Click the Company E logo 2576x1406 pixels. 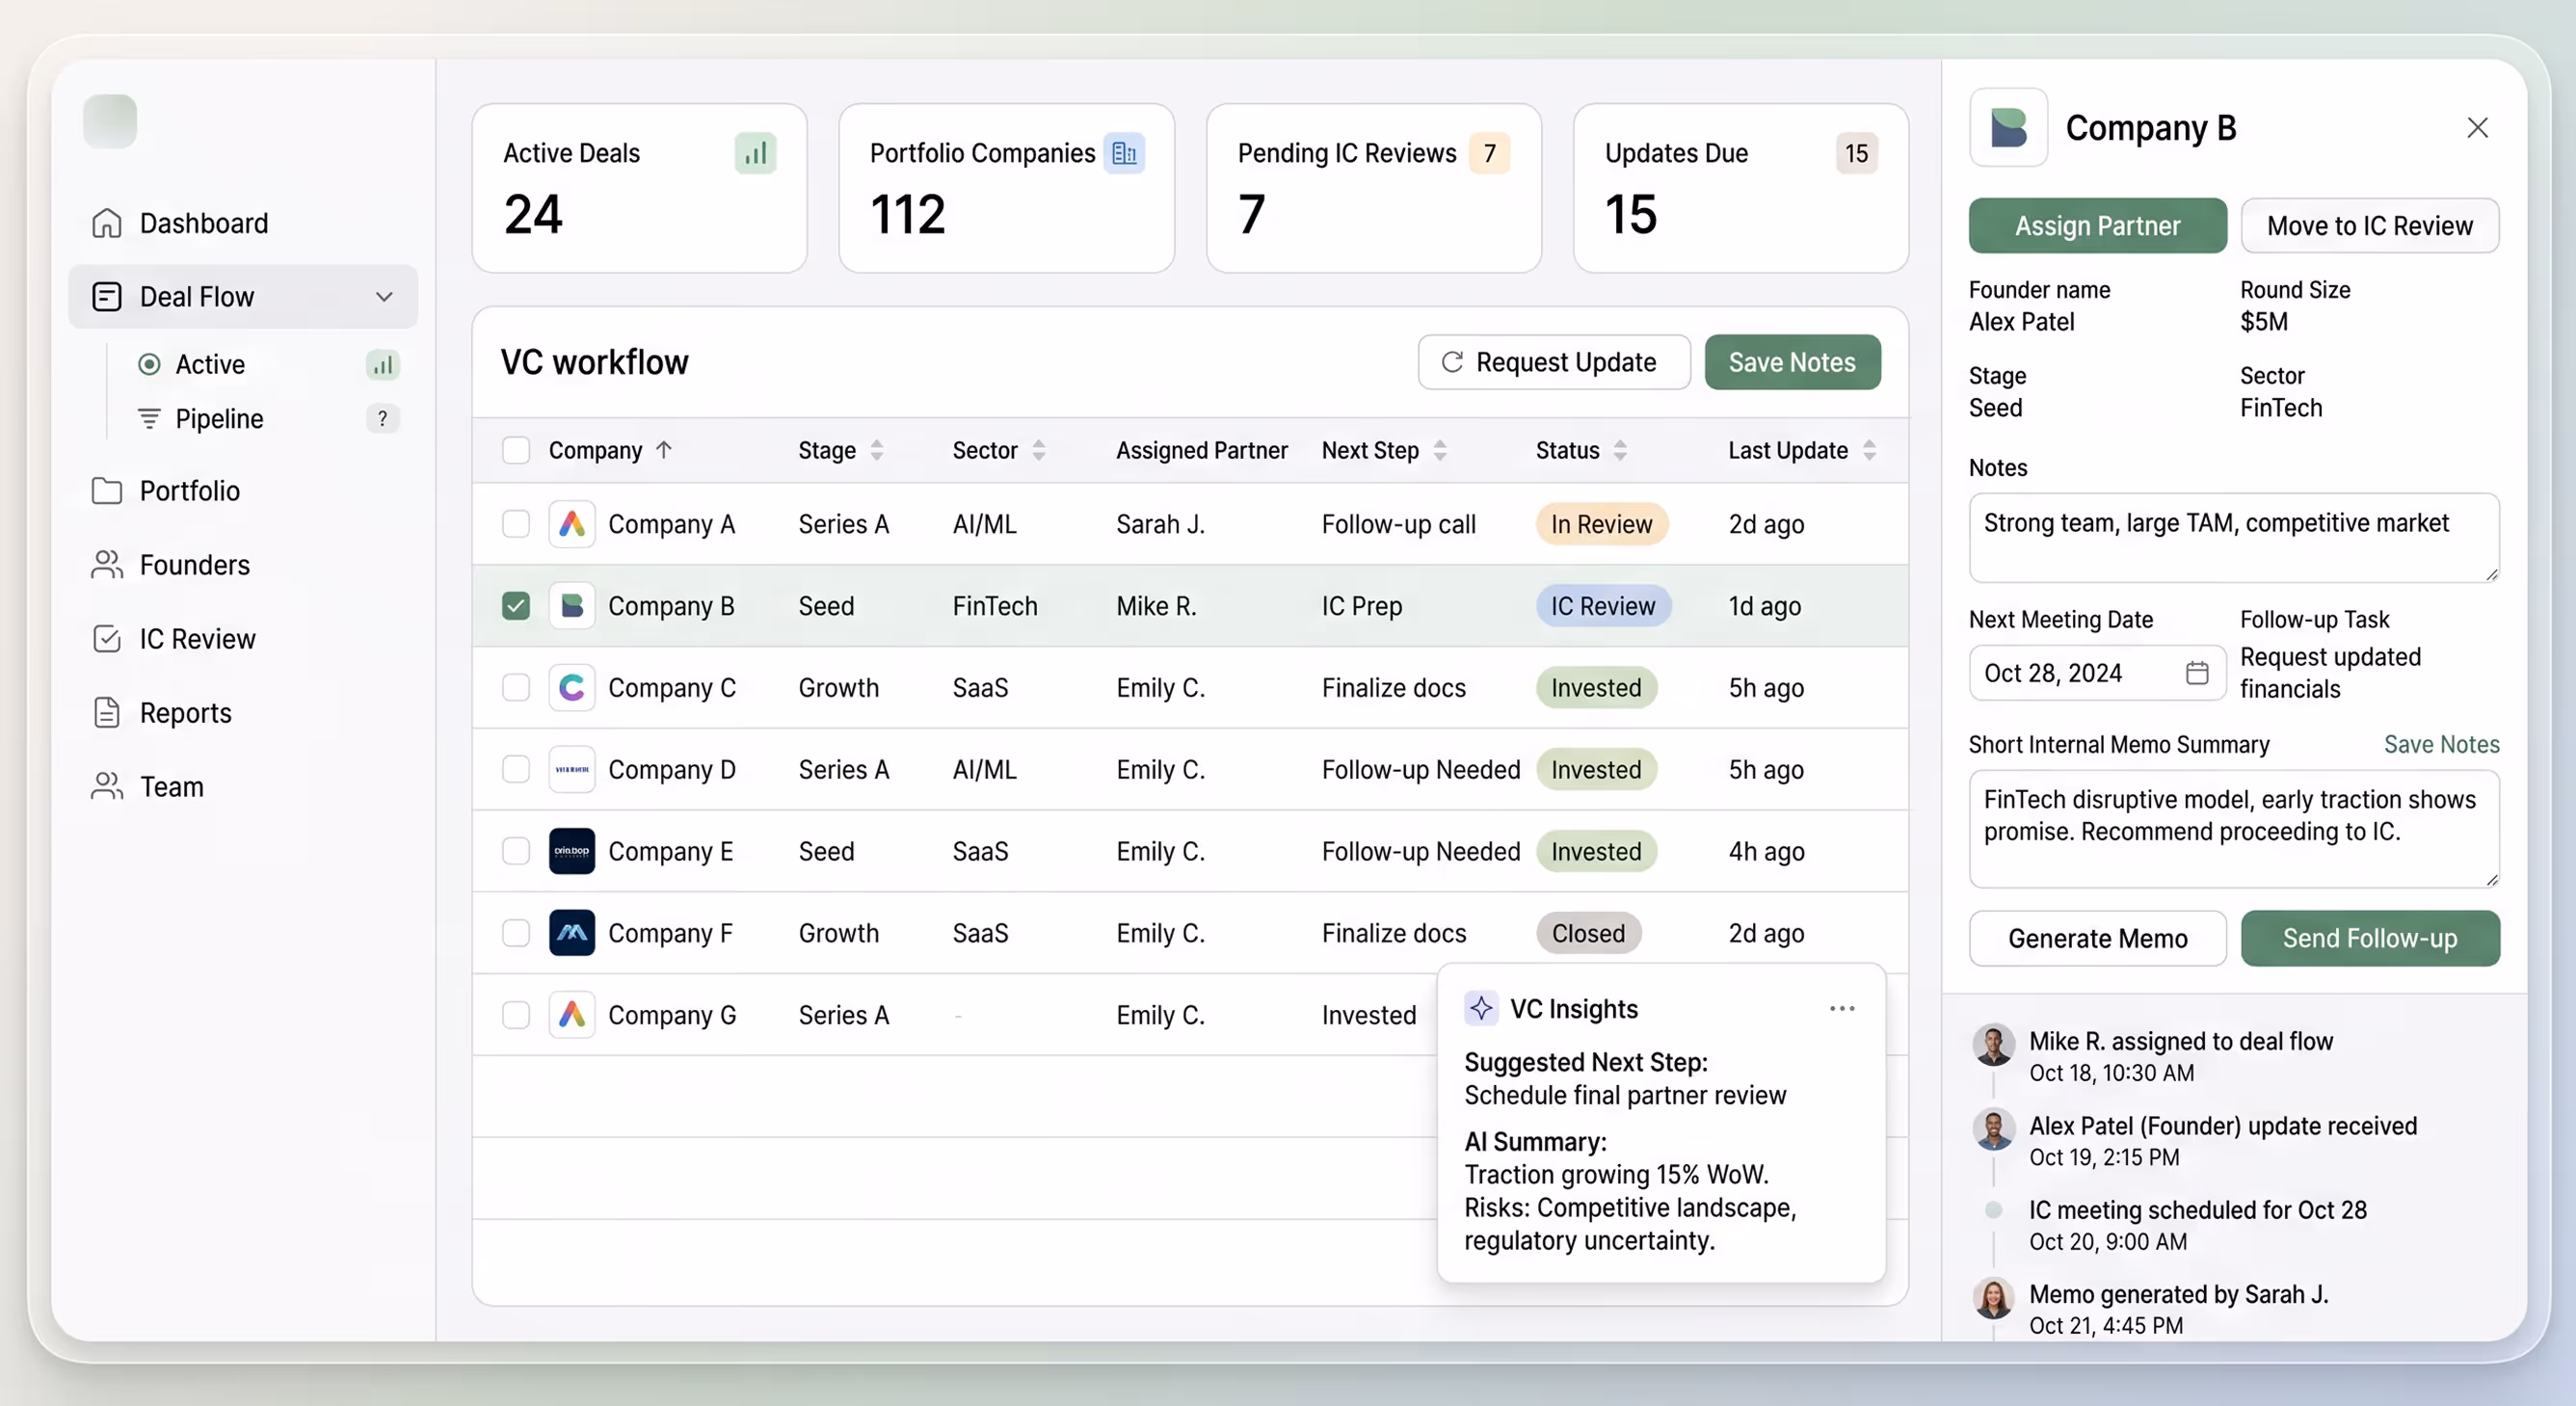(572, 852)
